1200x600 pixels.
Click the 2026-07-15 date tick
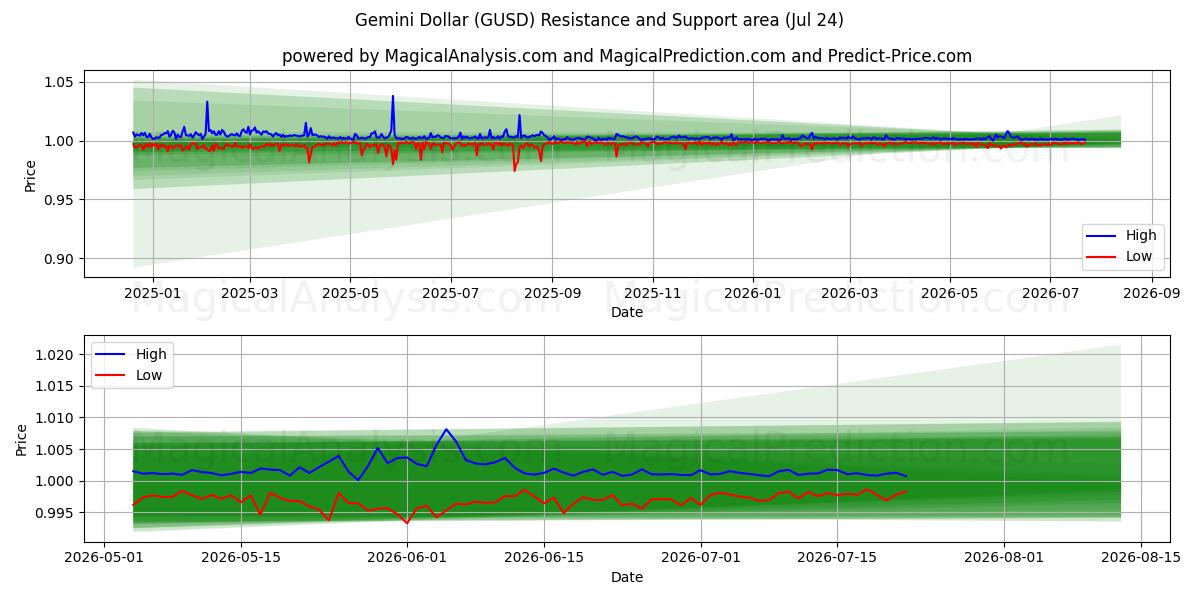[x=838, y=558]
